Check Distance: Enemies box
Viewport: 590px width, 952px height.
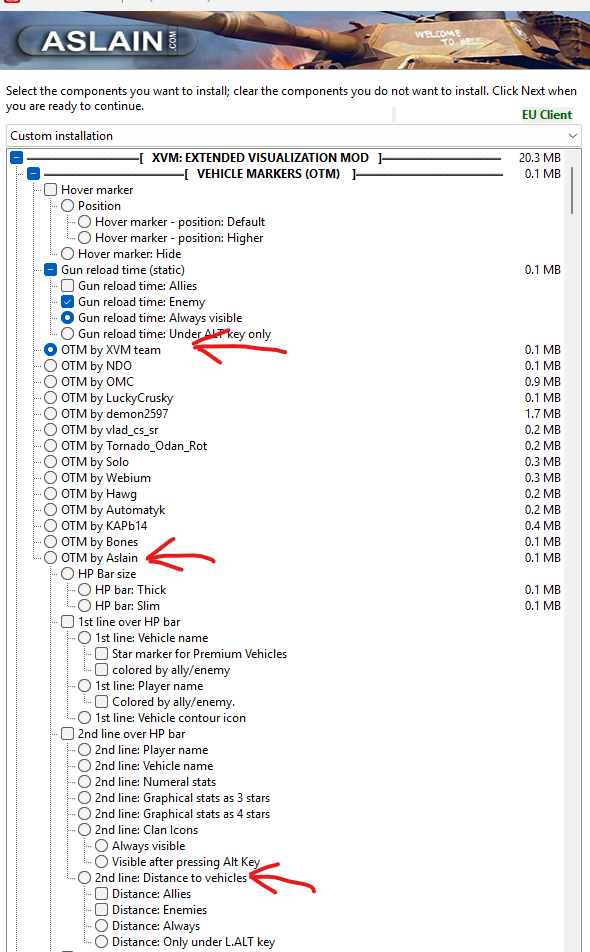tap(101, 910)
